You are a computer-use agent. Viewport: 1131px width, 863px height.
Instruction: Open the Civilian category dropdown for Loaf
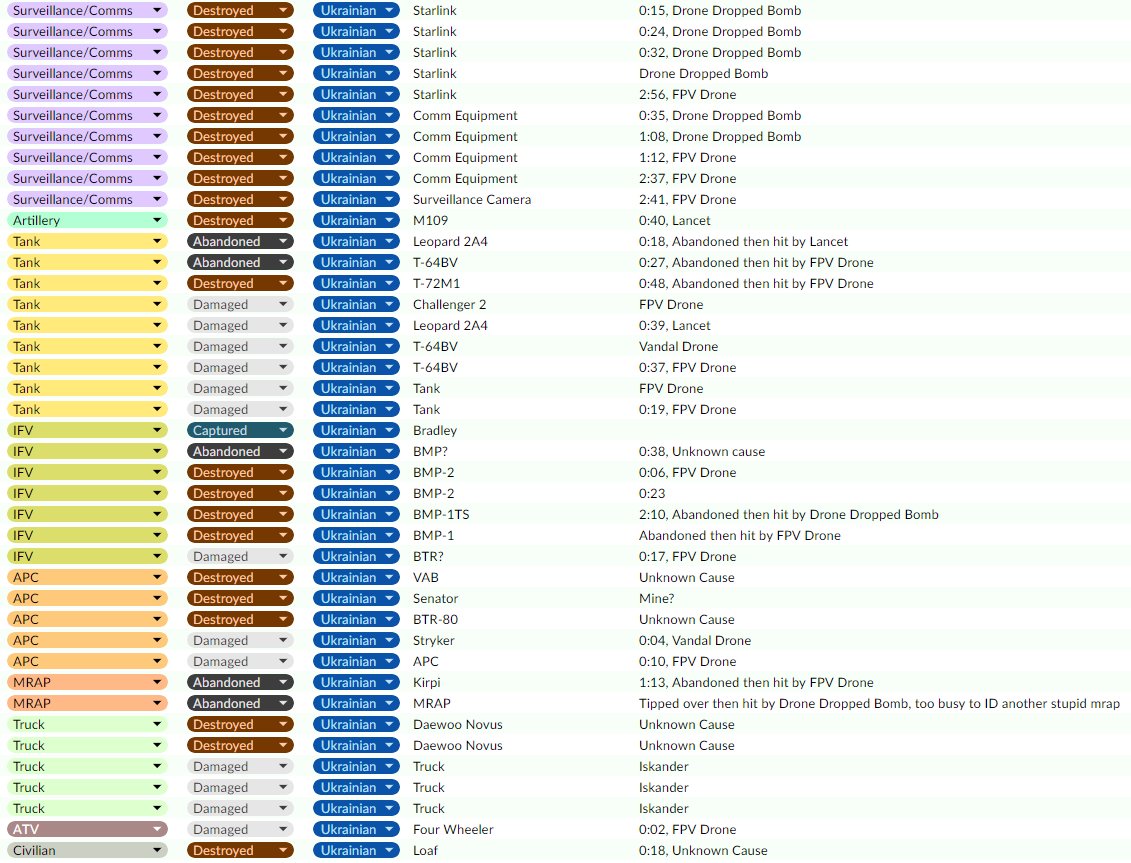tap(87, 850)
